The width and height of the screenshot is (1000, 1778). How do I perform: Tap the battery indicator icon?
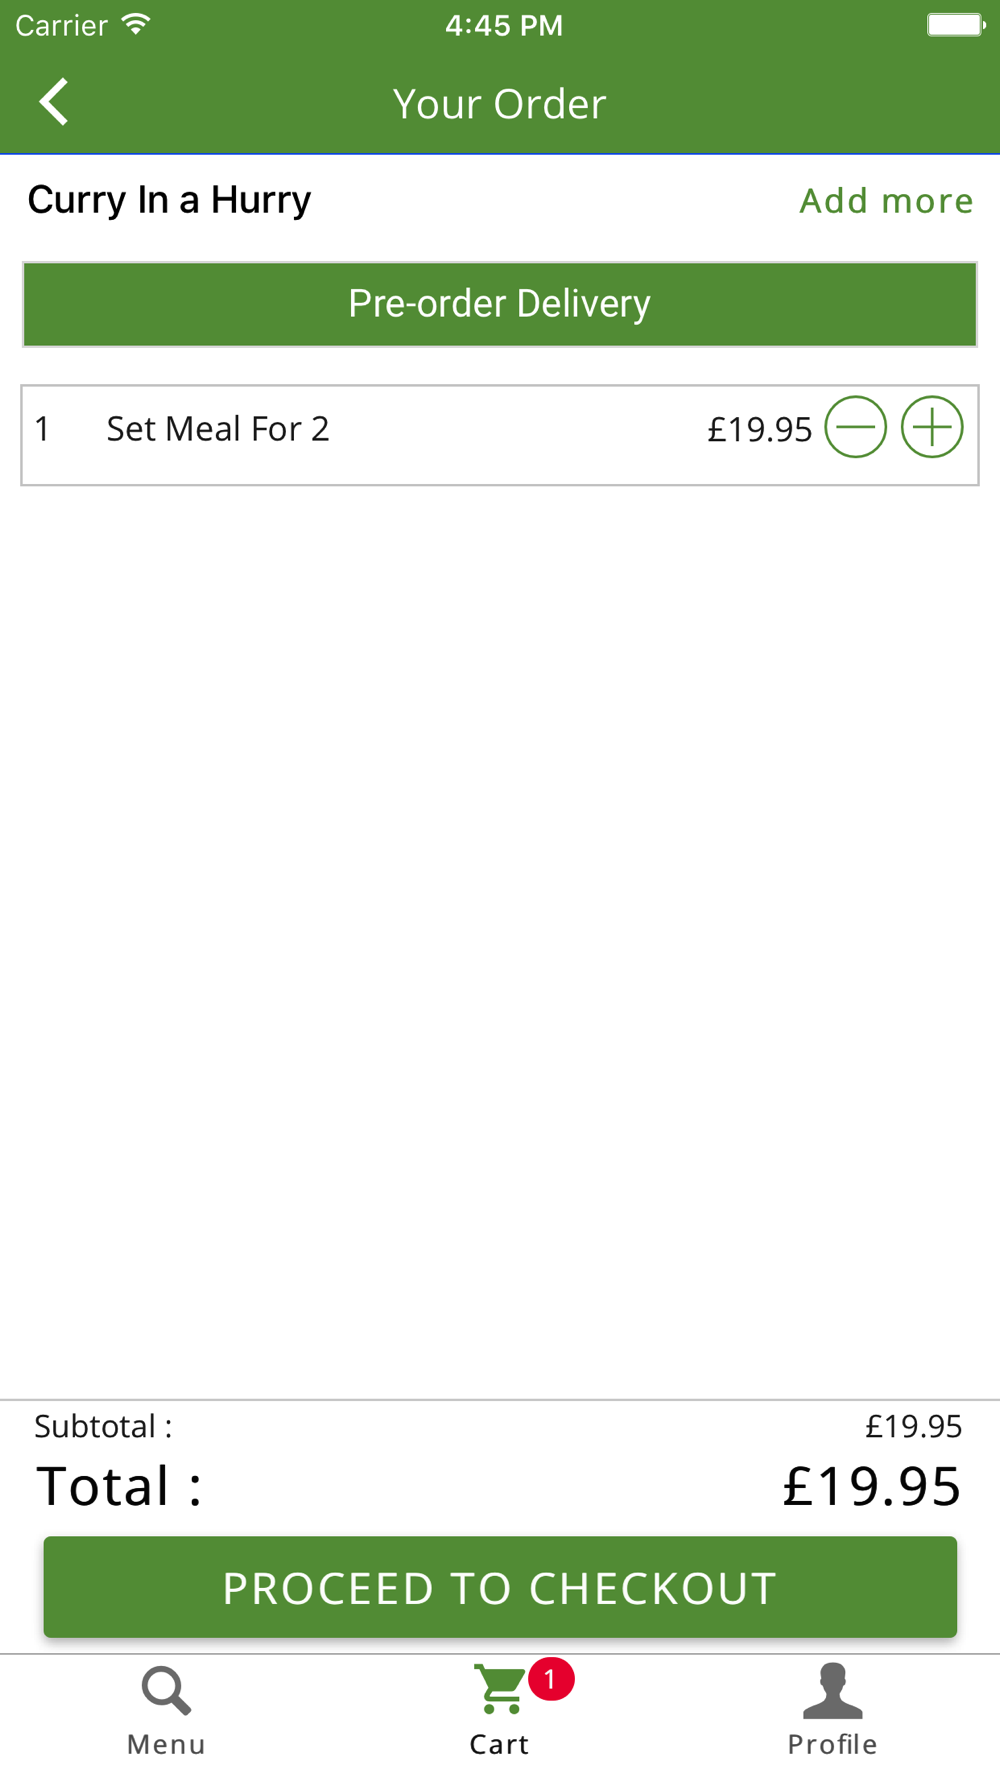click(956, 24)
